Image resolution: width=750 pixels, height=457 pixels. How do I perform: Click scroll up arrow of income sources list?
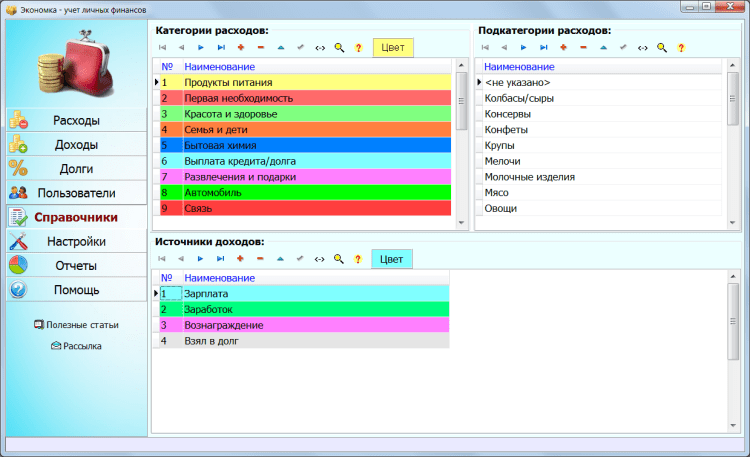click(733, 277)
